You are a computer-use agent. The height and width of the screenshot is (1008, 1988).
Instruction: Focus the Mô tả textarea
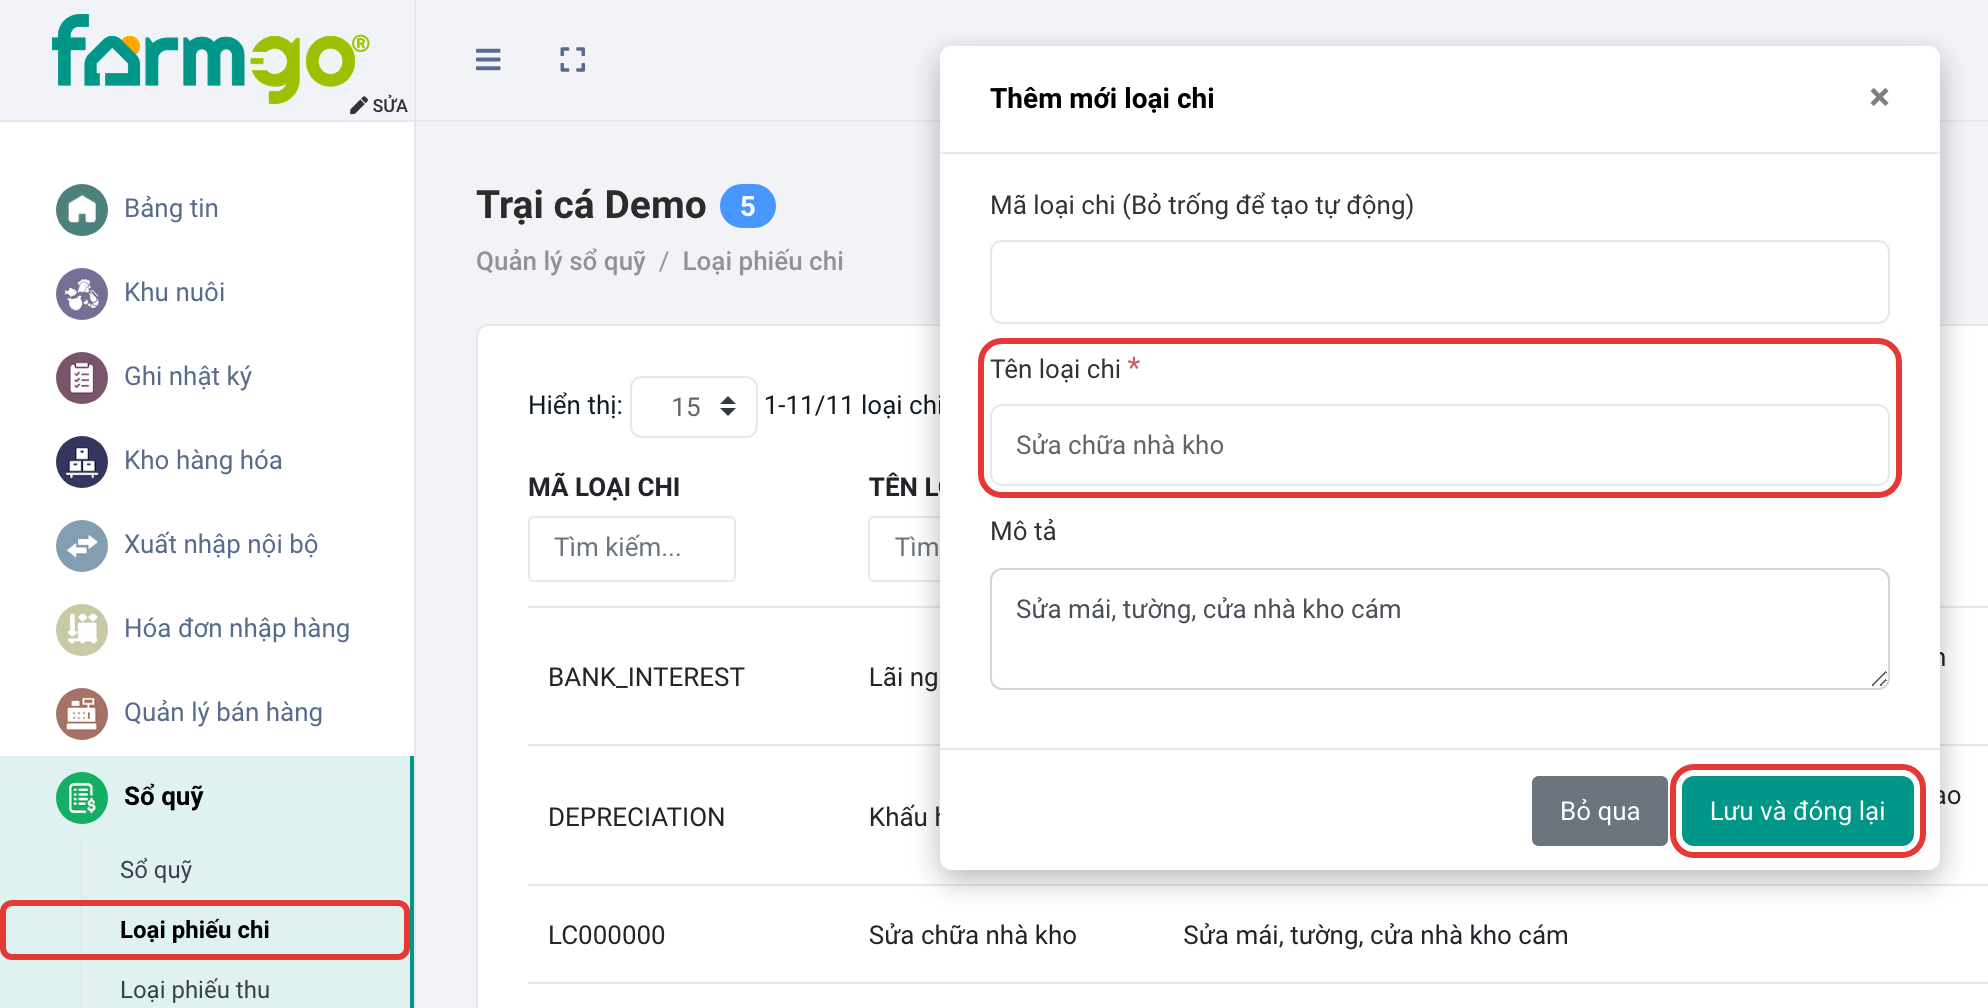pos(1439,629)
